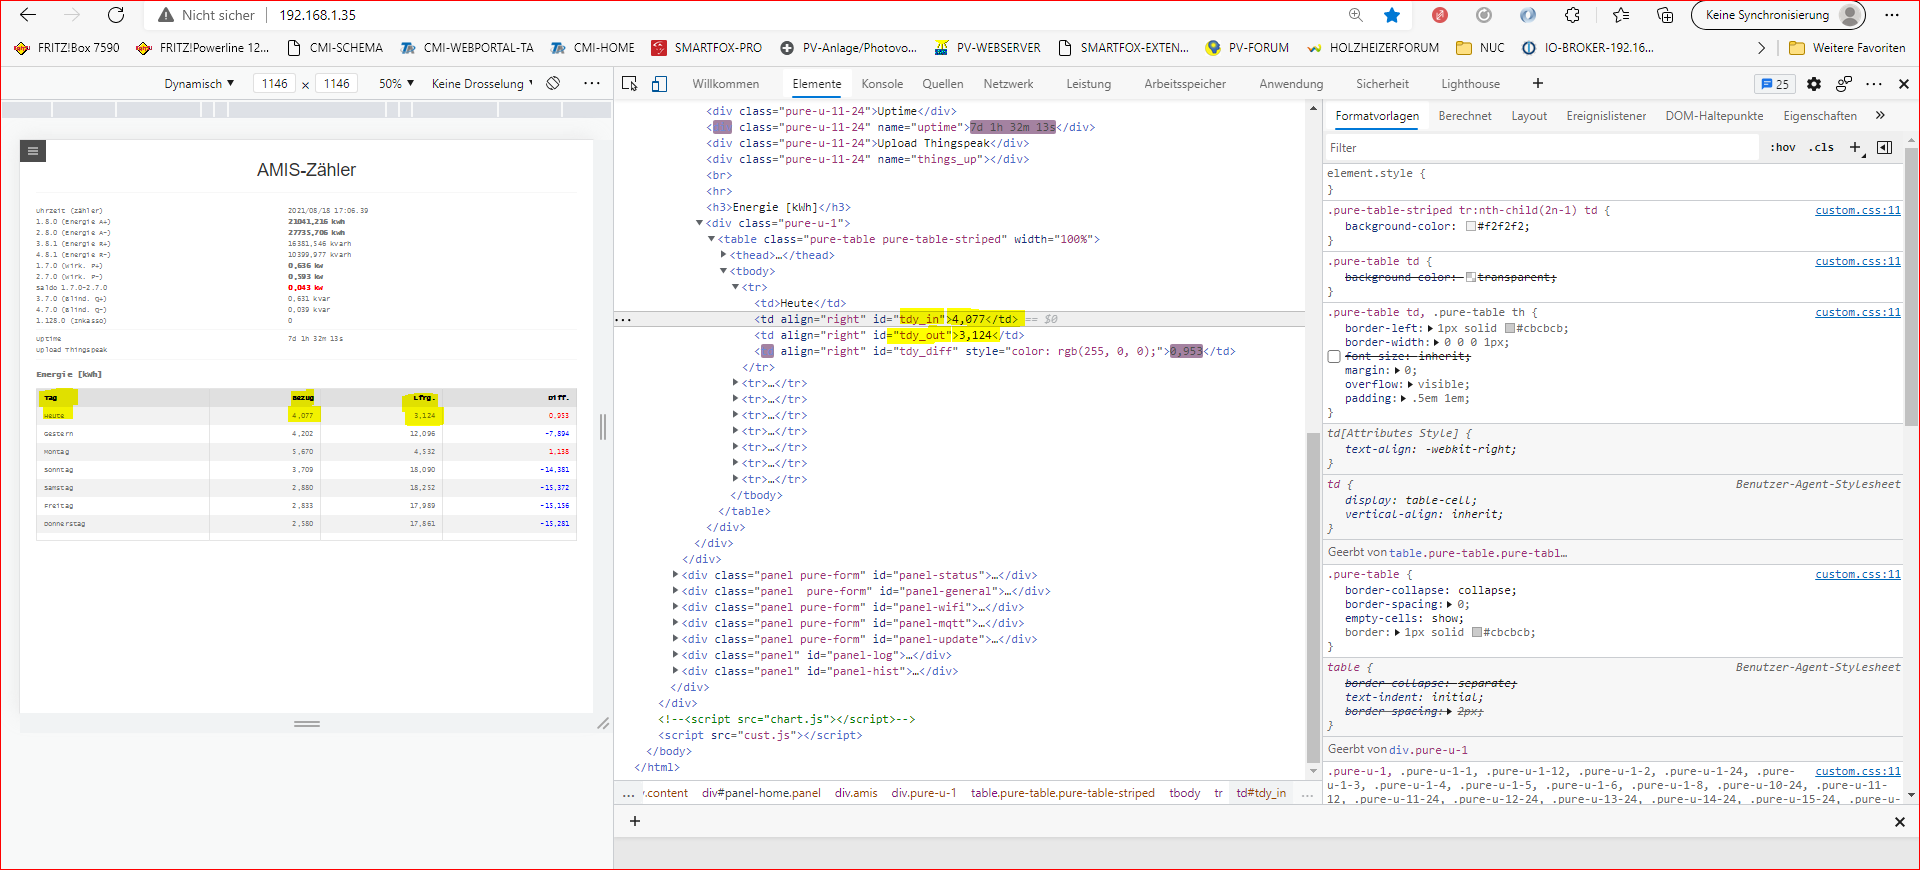Viewport: 1920px width, 870px height.
Task: Open the favorites list icon
Action: (x=1621, y=15)
